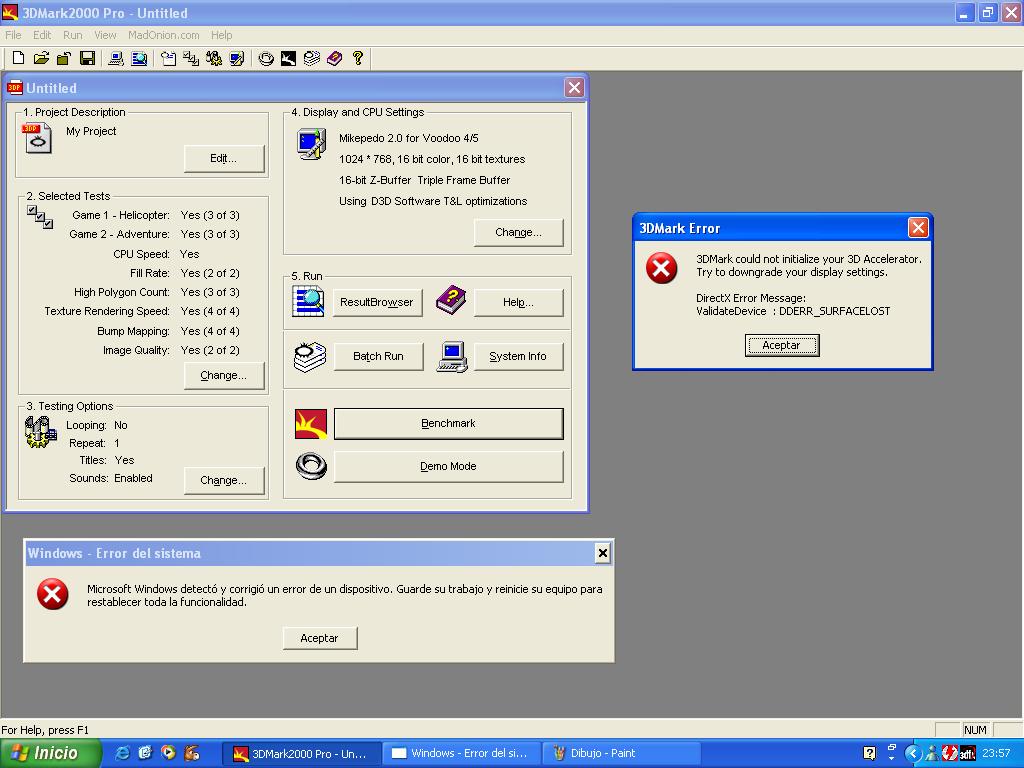
Task: Click the Edit... button for Project Description
Action: pos(224,158)
